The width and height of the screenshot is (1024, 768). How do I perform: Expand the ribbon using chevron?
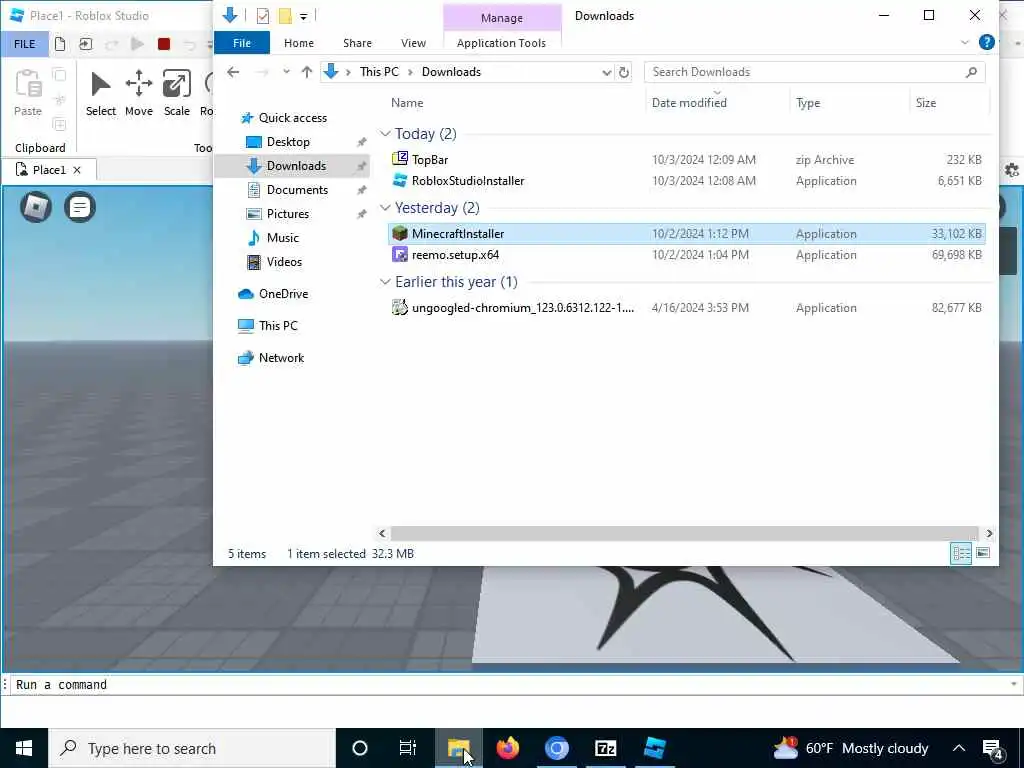965,42
